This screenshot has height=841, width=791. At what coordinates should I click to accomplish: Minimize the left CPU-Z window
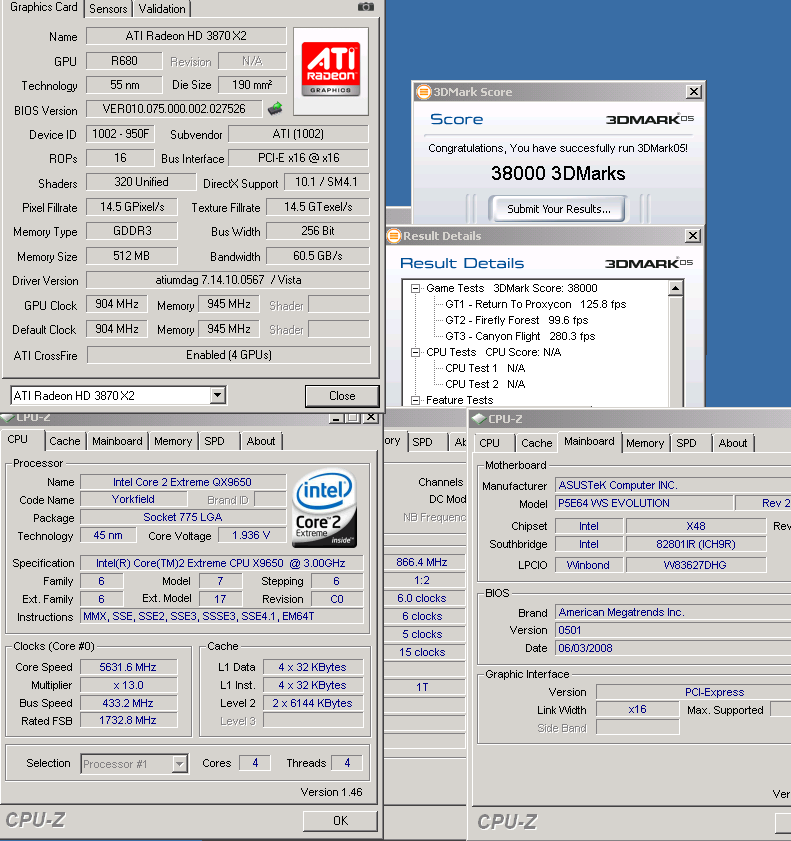tap(336, 417)
